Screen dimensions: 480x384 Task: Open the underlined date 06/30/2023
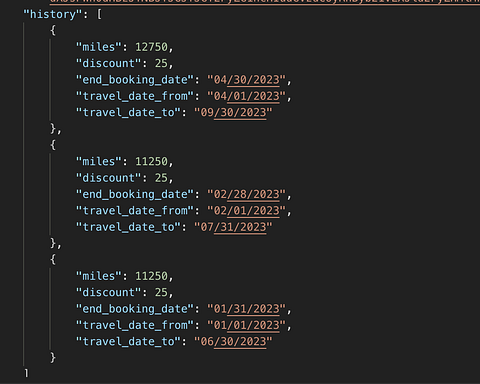233,342
